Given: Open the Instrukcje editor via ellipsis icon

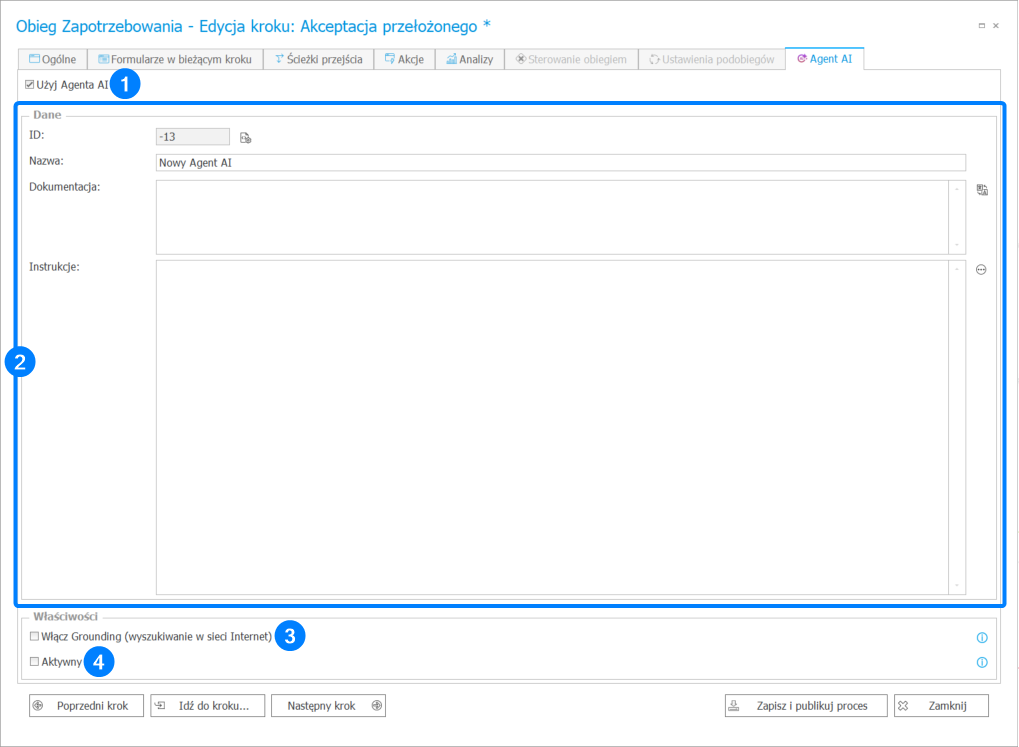Looking at the screenshot, I should click(981, 269).
